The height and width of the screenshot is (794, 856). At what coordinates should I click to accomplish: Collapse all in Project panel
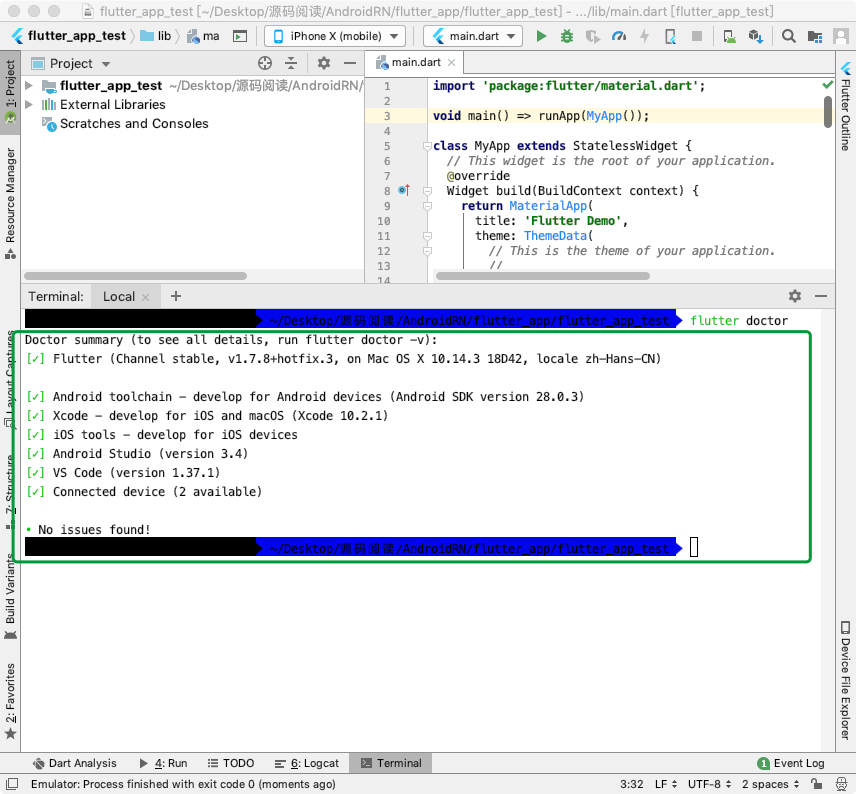click(x=291, y=63)
